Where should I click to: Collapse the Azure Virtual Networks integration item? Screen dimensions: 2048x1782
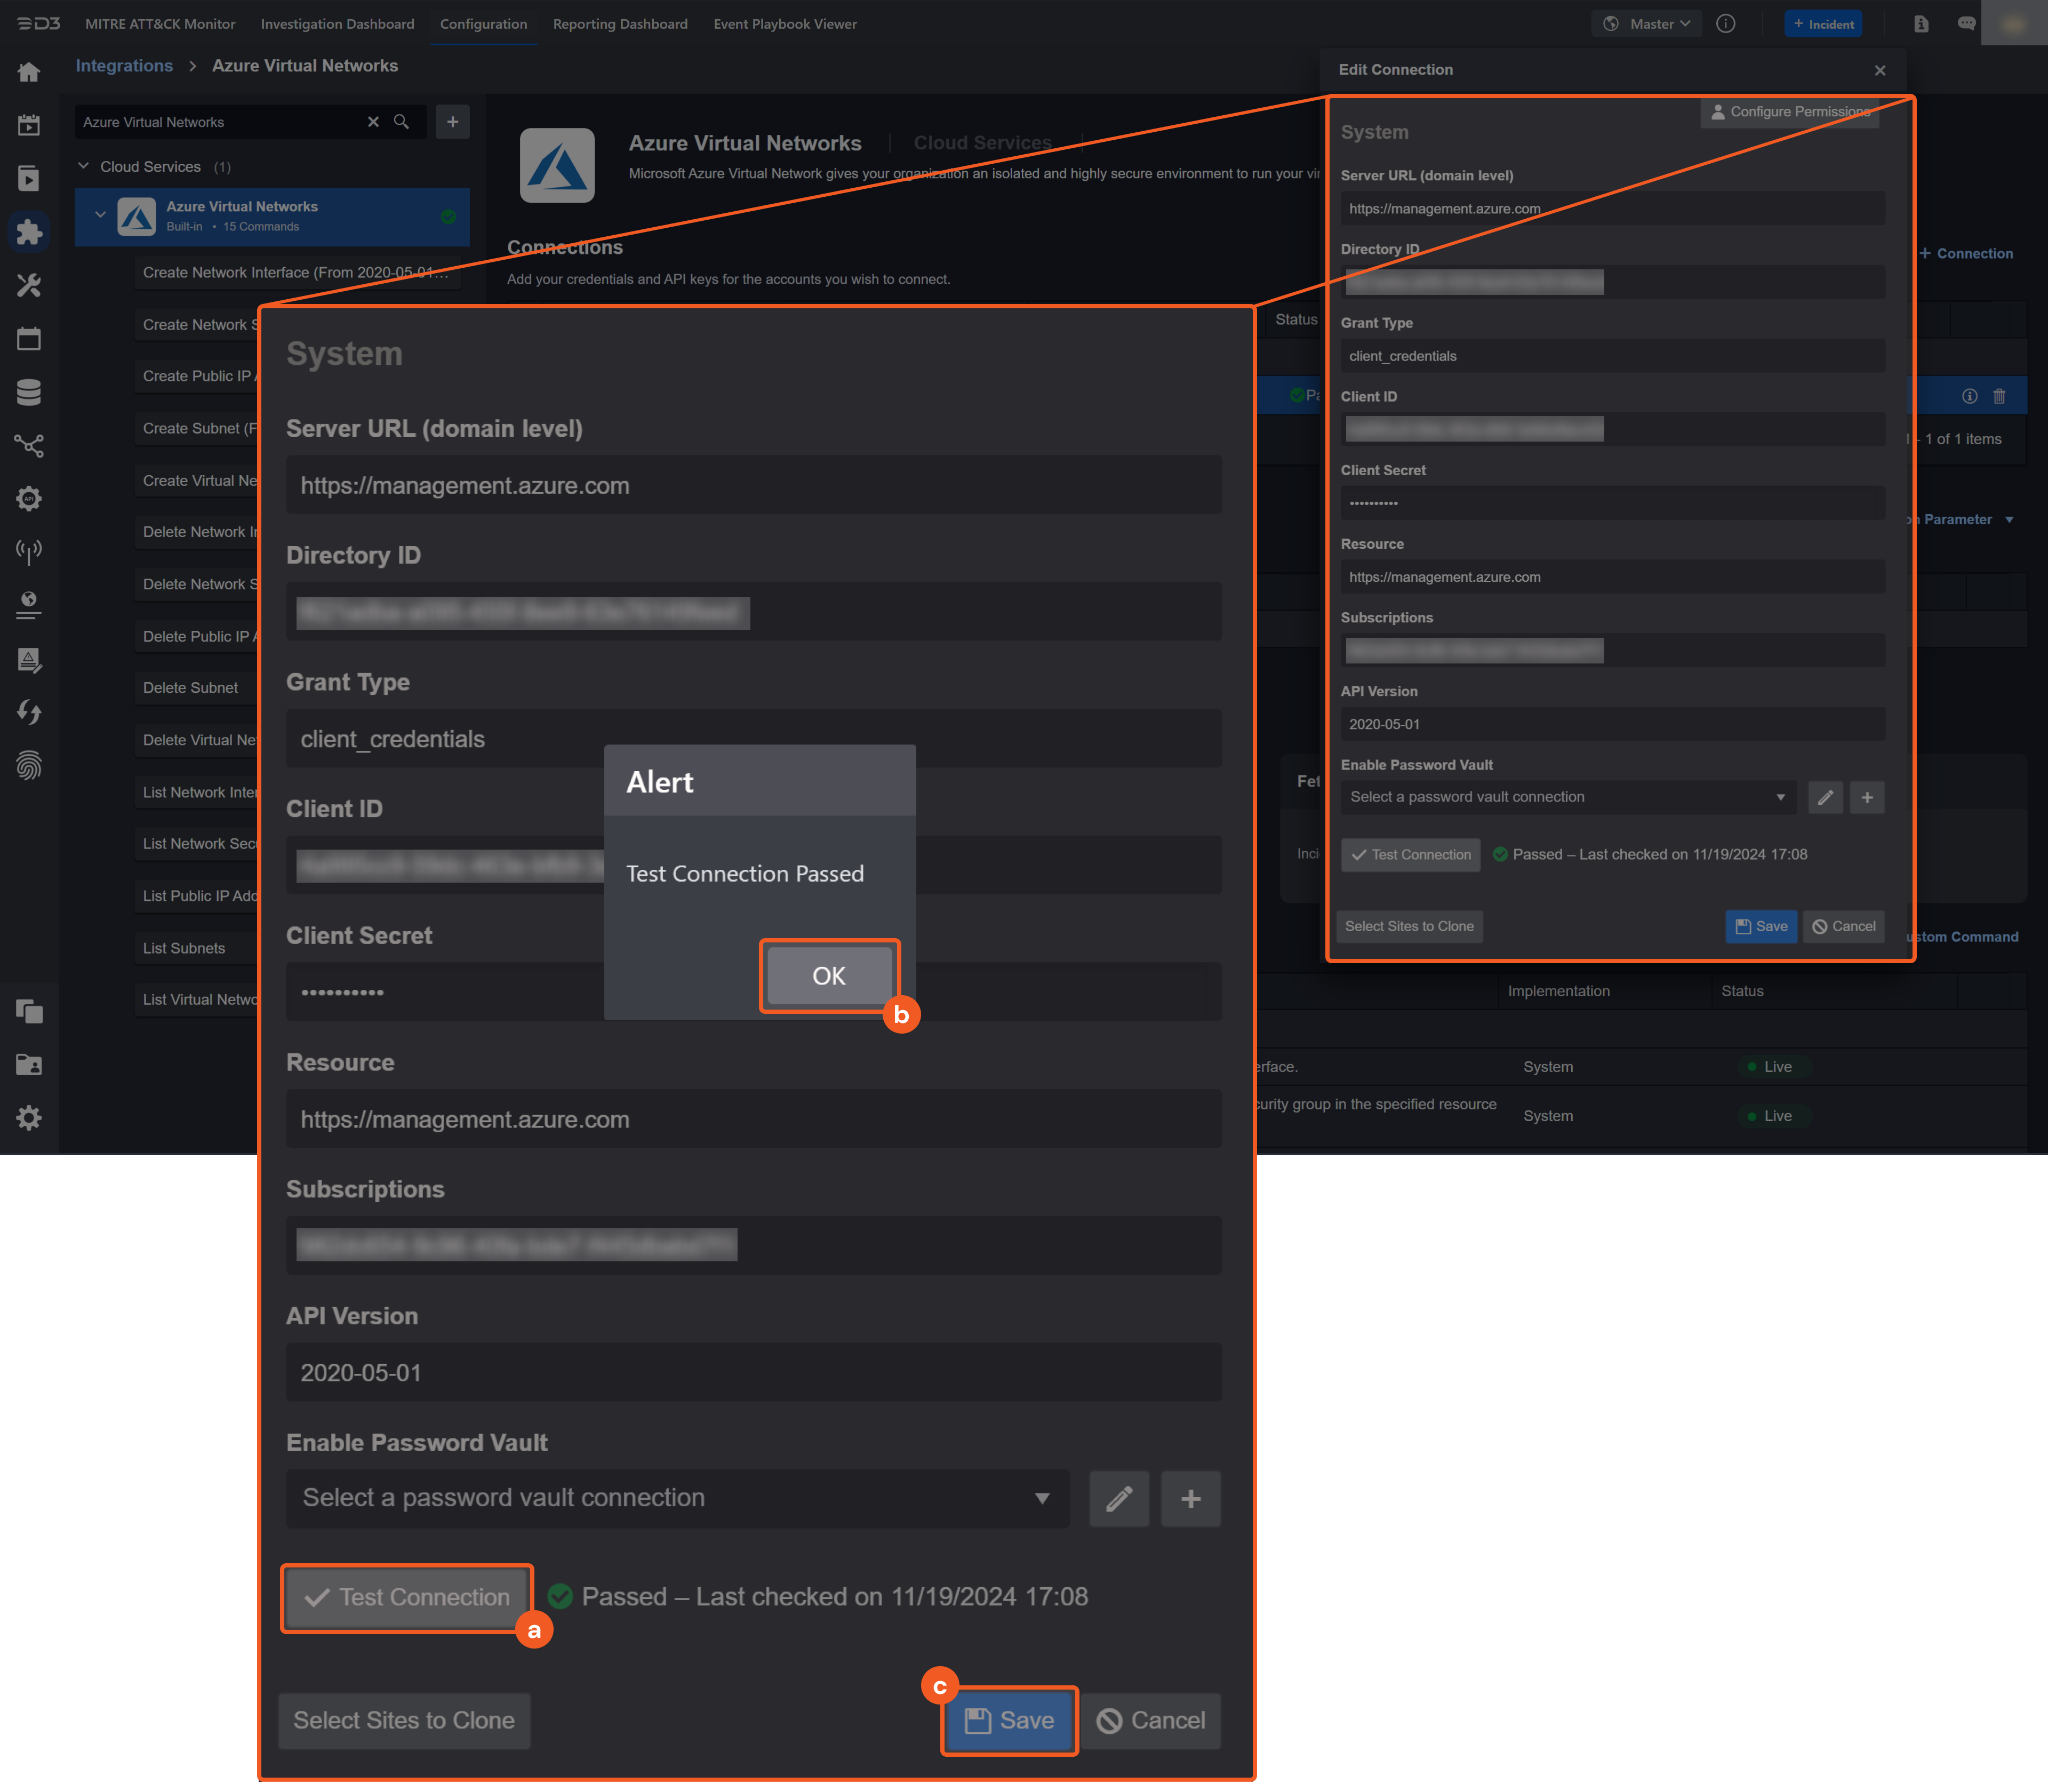tap(100, 215)
